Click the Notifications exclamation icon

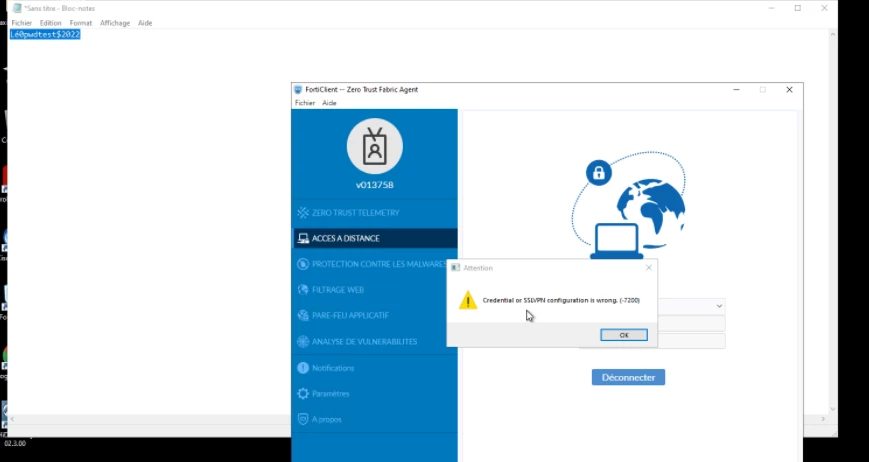click(x=303, y=368)
